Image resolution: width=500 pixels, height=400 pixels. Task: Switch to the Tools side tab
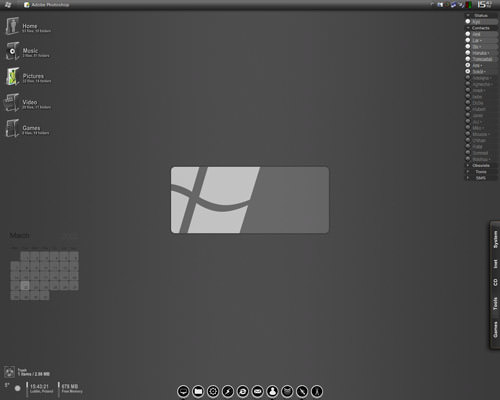(496, 304)
